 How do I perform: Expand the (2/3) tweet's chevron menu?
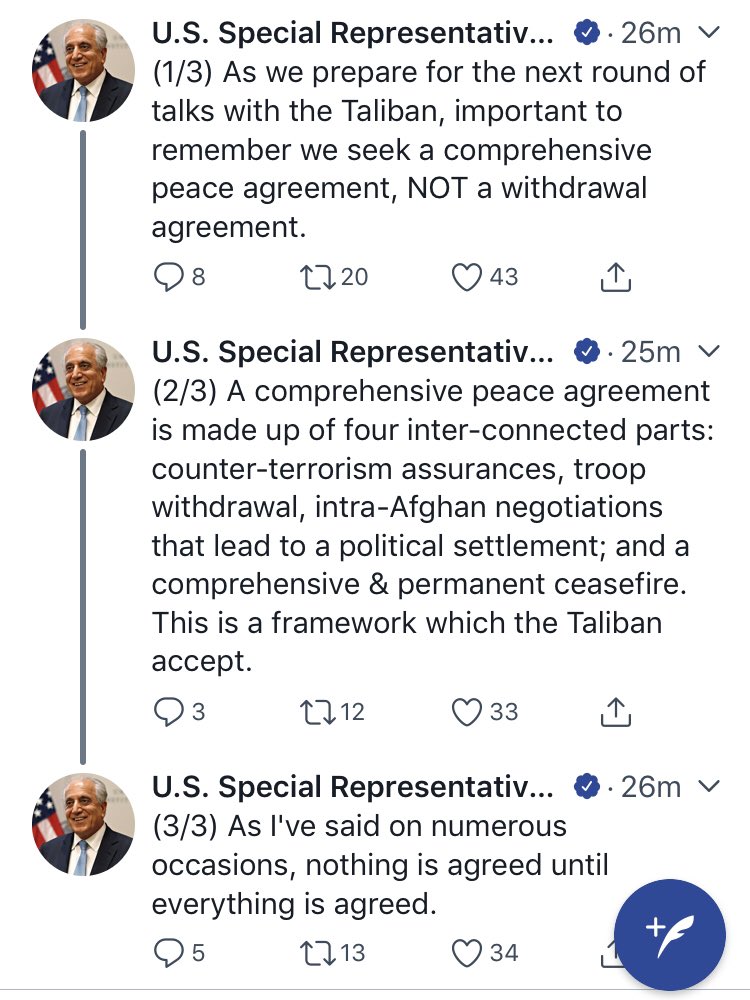coord(707,351)
